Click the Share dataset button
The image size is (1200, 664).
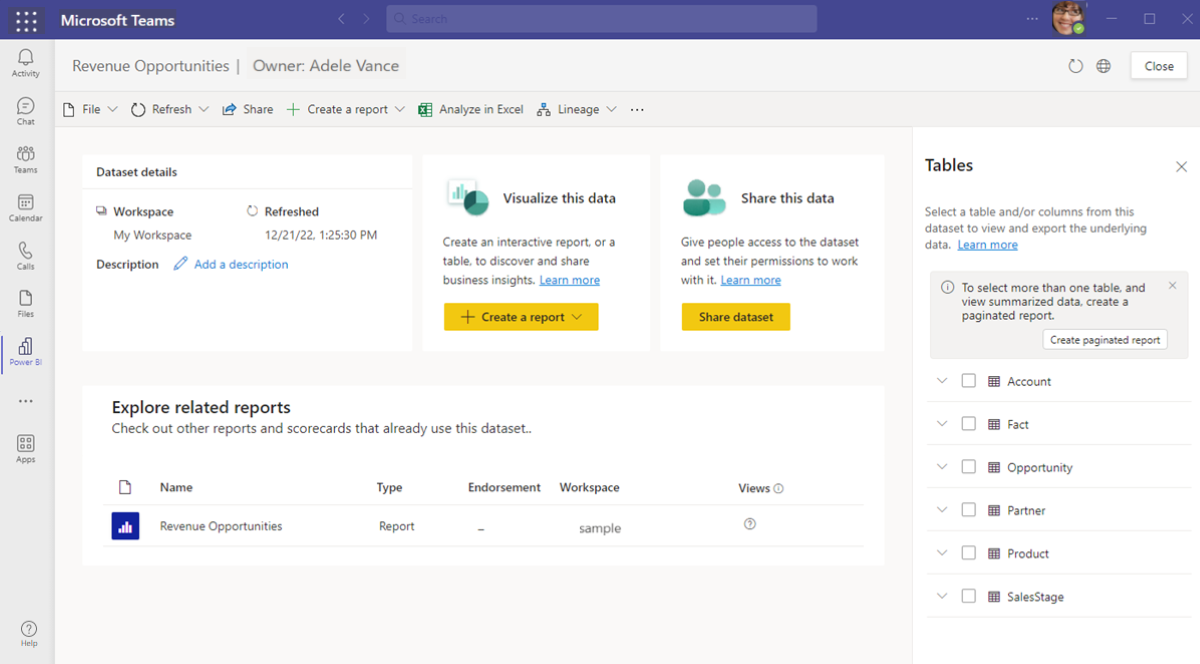point(736,317)
